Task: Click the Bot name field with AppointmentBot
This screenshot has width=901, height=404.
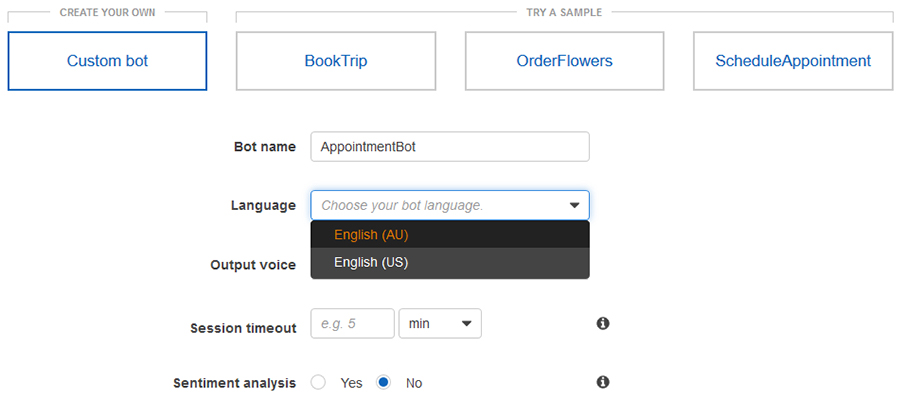Action: [449, 146]
